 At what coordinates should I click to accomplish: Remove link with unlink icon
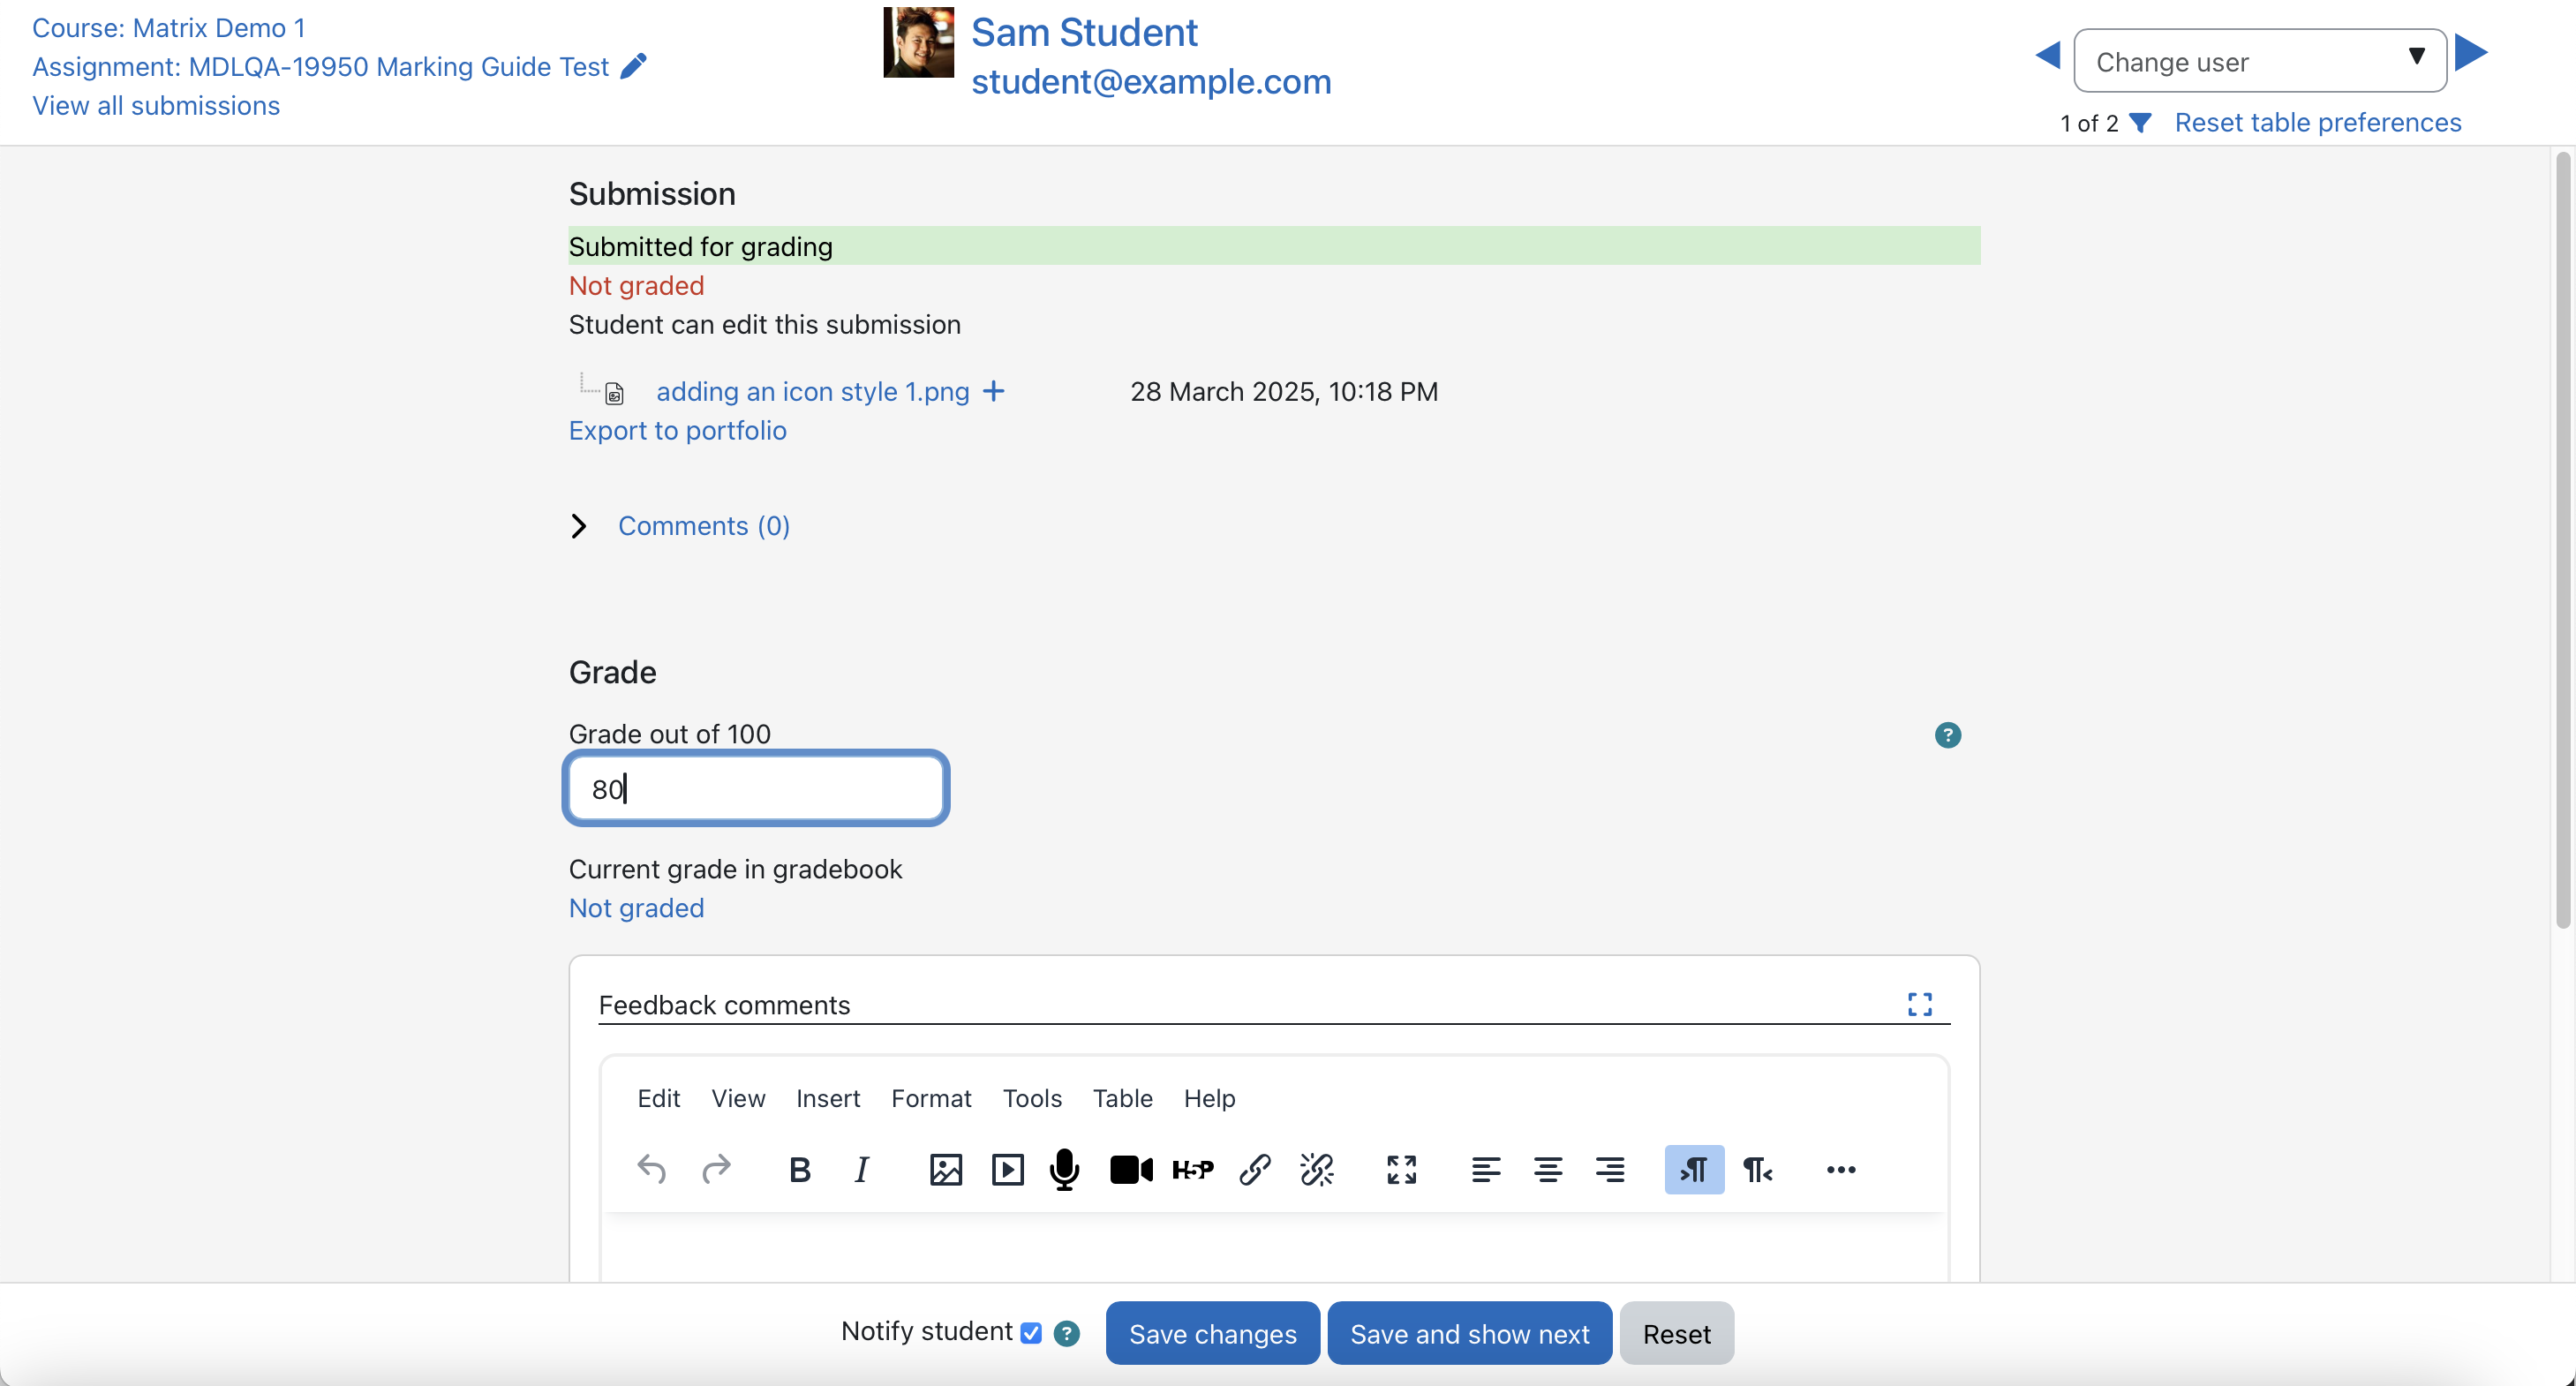pyautogui.click(x=1317, y=1169)
